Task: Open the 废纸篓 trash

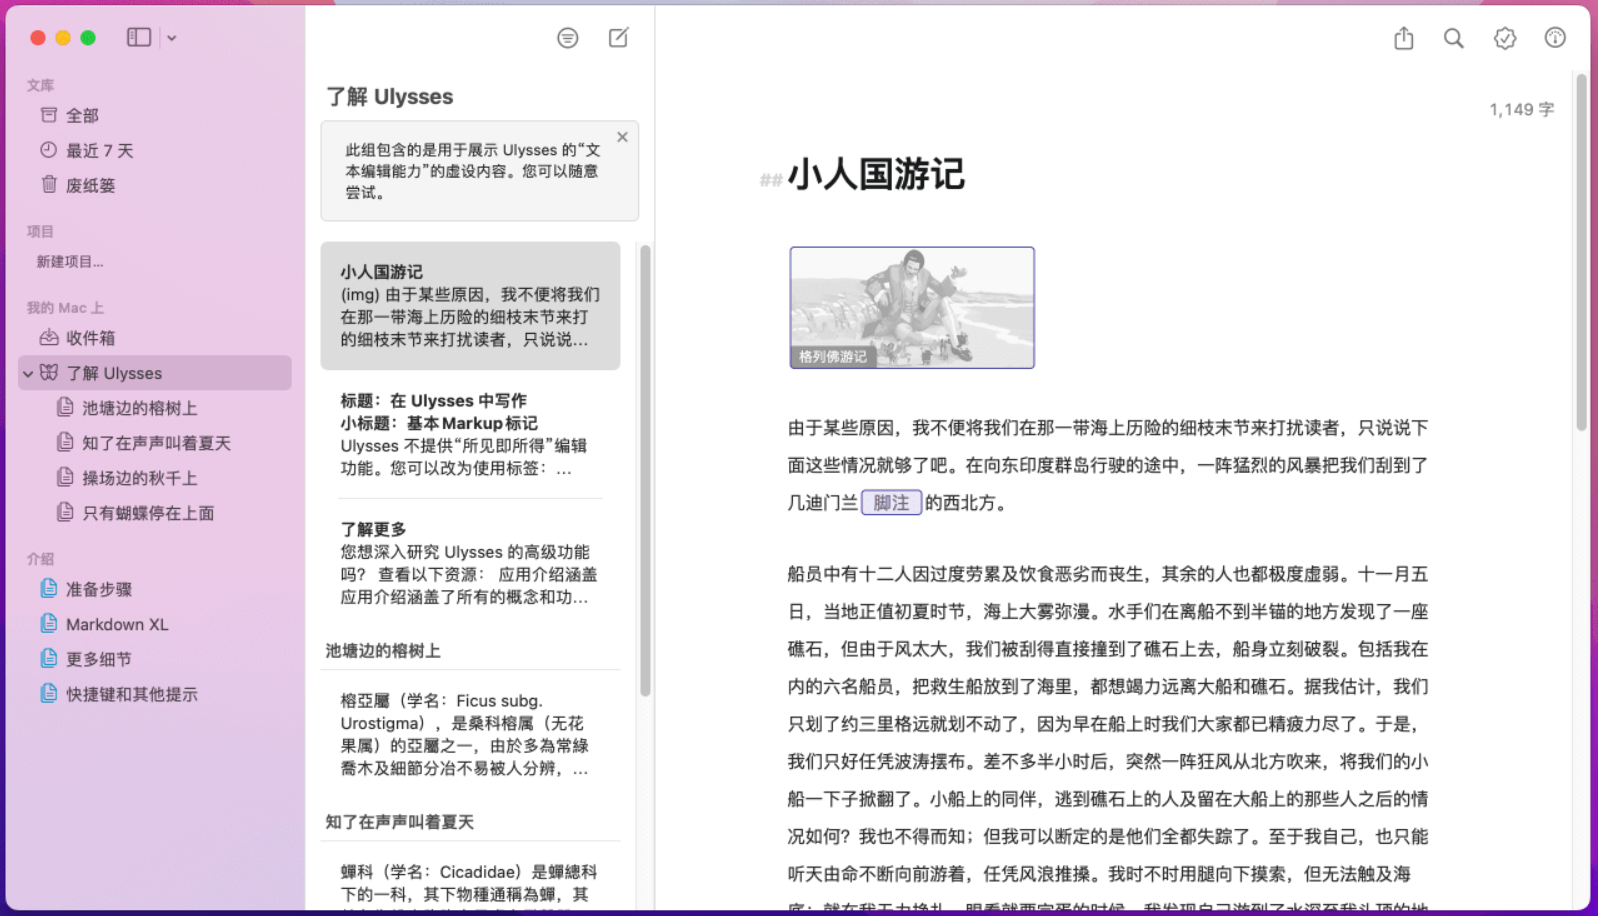Action: (155, 185)
